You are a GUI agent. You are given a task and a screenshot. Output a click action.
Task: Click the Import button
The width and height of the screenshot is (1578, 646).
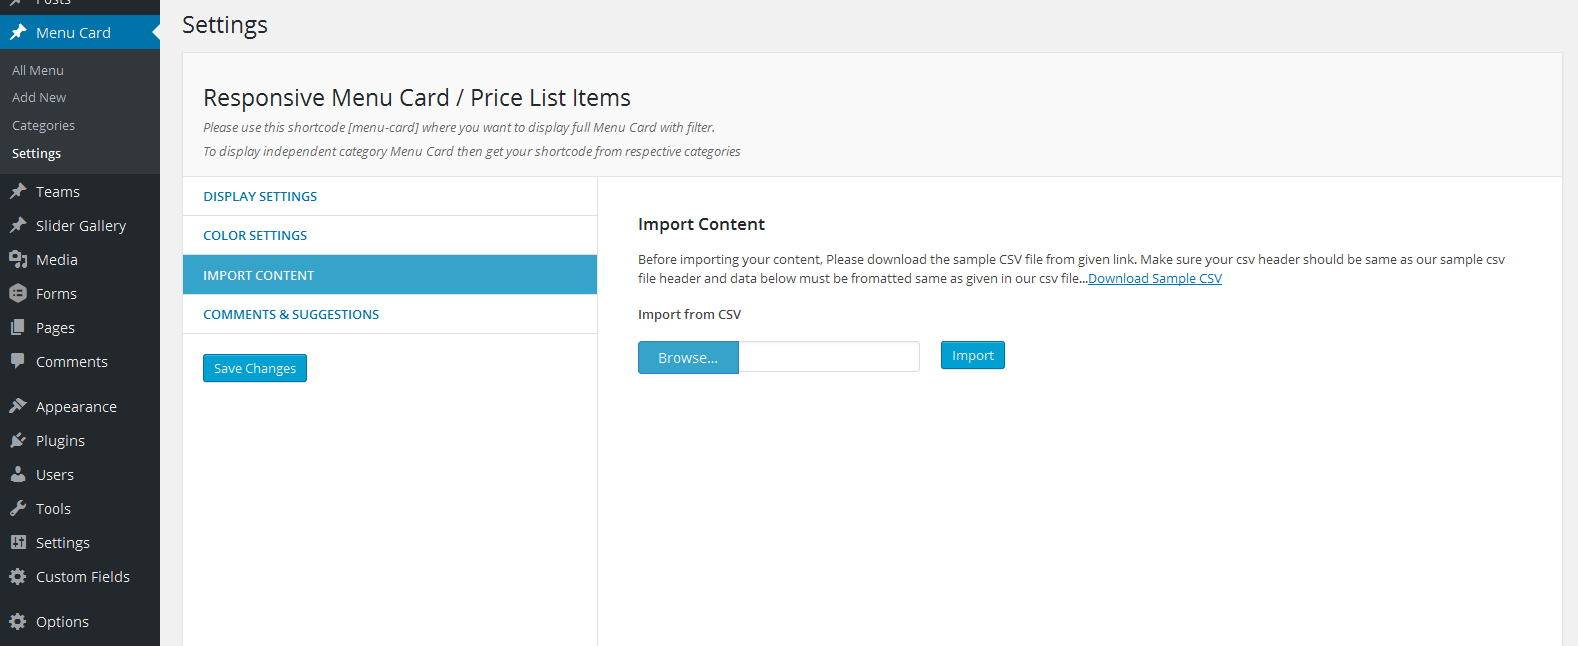(972, 355)
